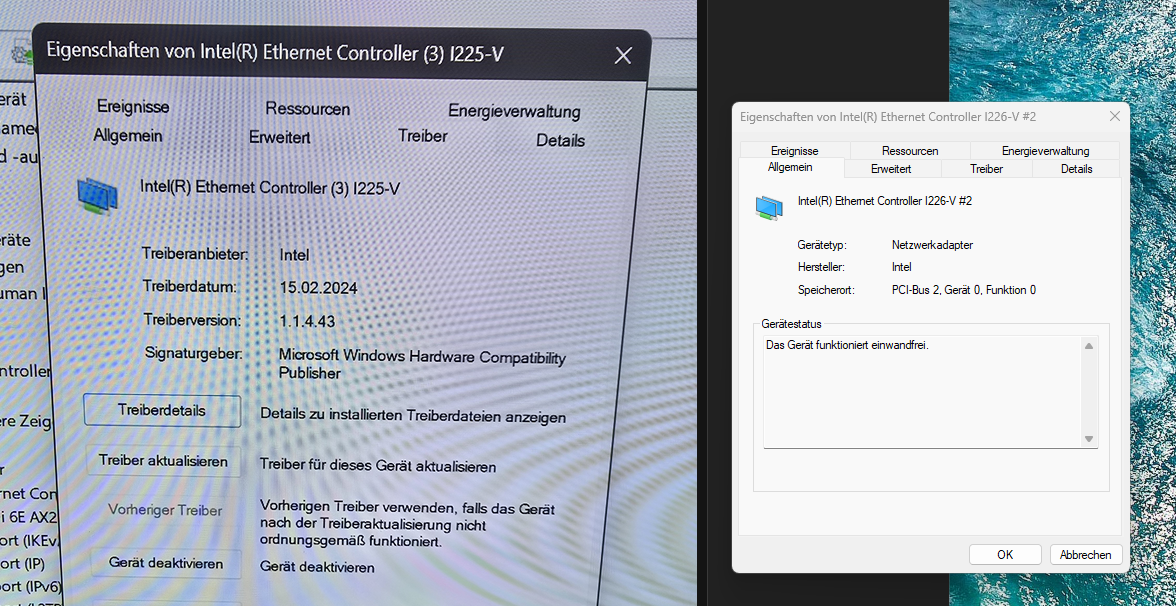Click Treiberanbieter value Intel
This screenshot has height=606, width=1176.
coord(294,255)
